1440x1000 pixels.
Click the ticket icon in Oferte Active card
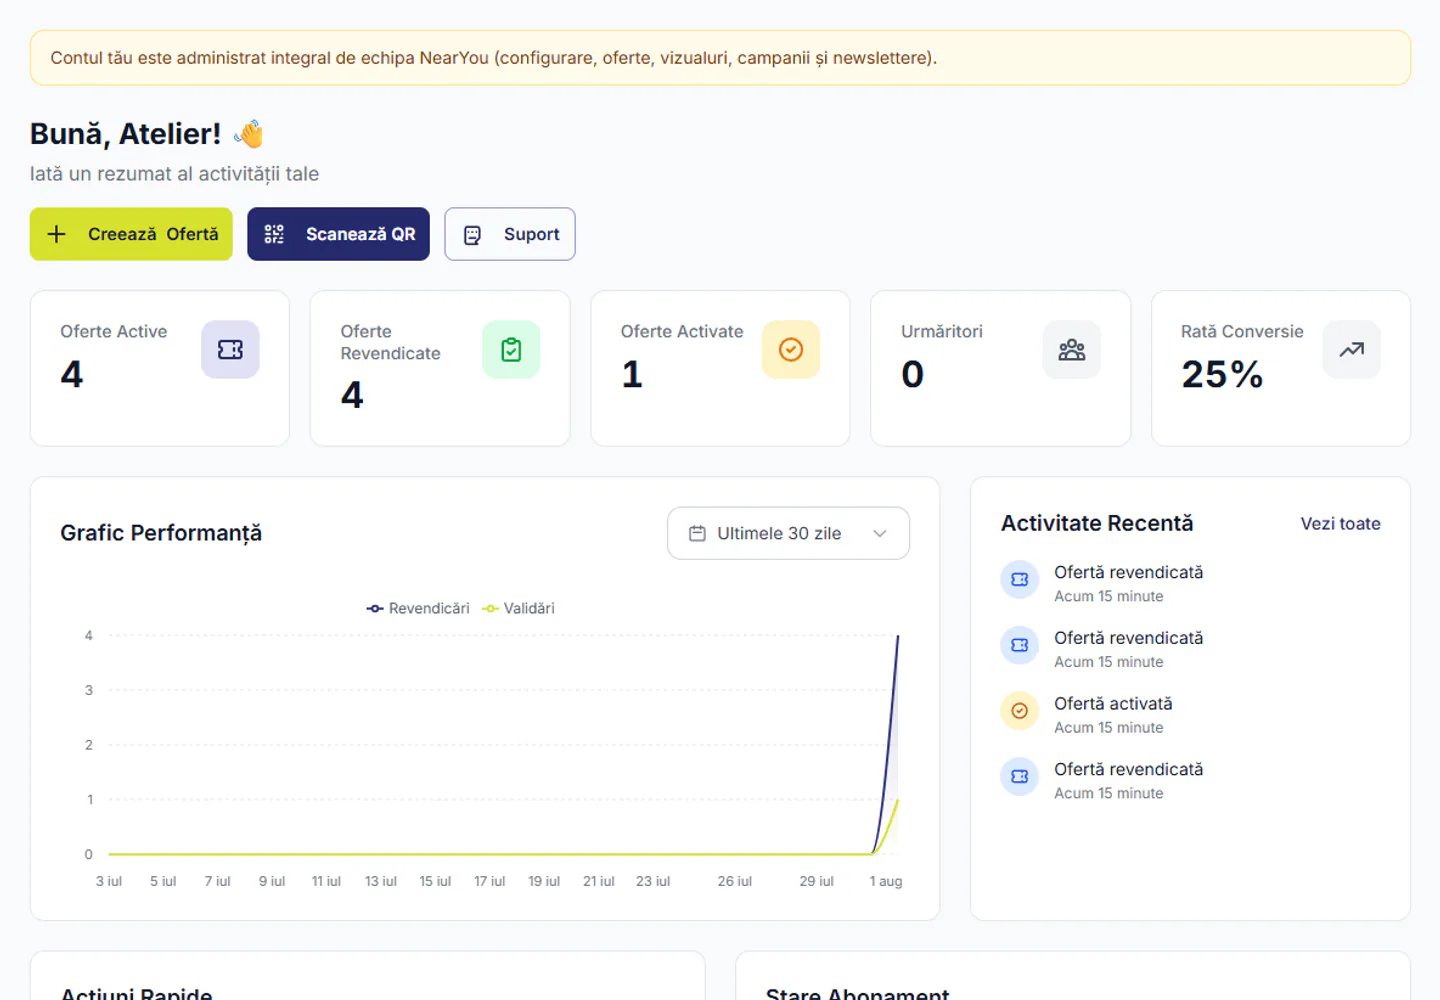[x=230, y=350]
